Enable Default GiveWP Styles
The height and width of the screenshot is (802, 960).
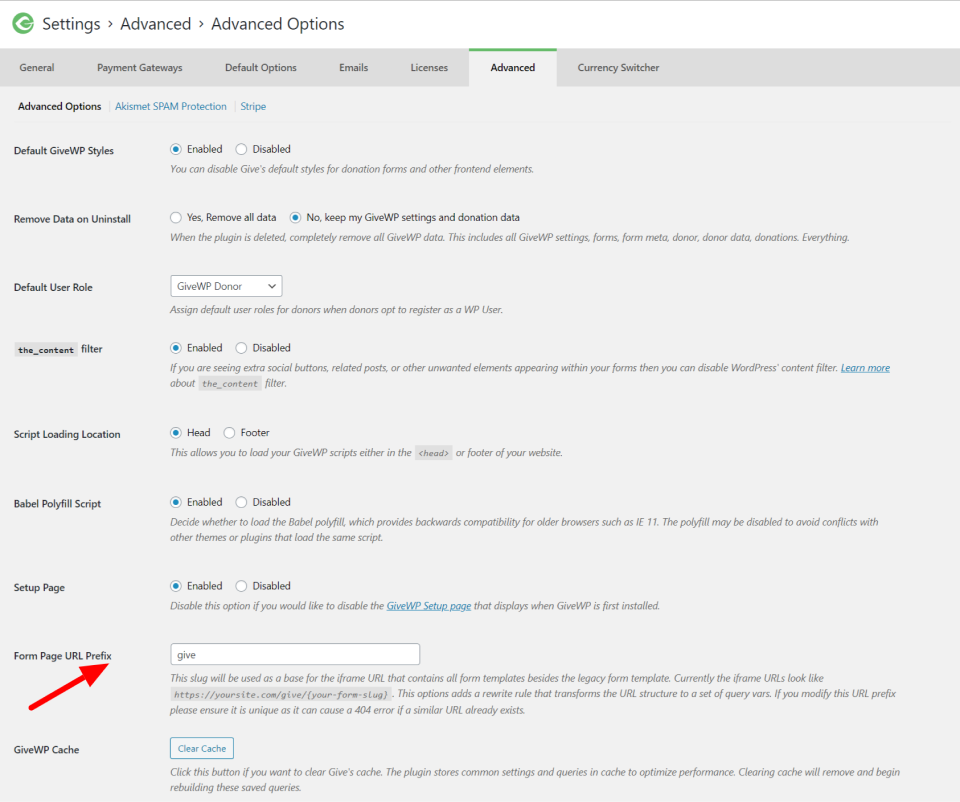tap(176, 149)
